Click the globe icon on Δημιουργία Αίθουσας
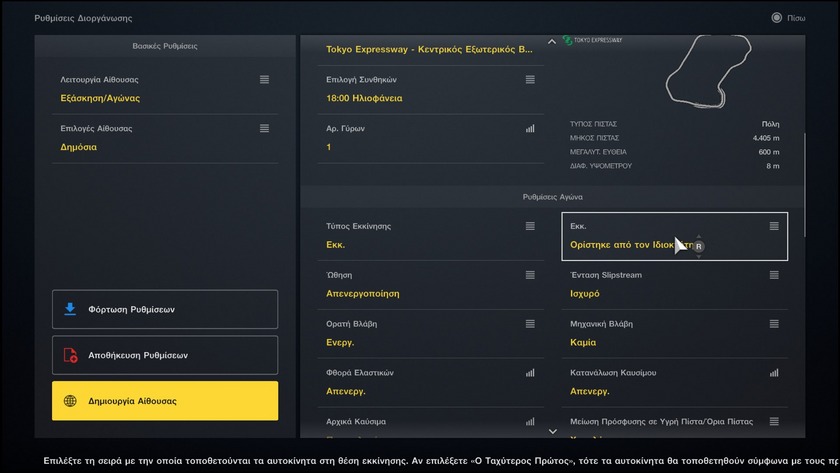The image size is (840, 473). tap(70, 401)
